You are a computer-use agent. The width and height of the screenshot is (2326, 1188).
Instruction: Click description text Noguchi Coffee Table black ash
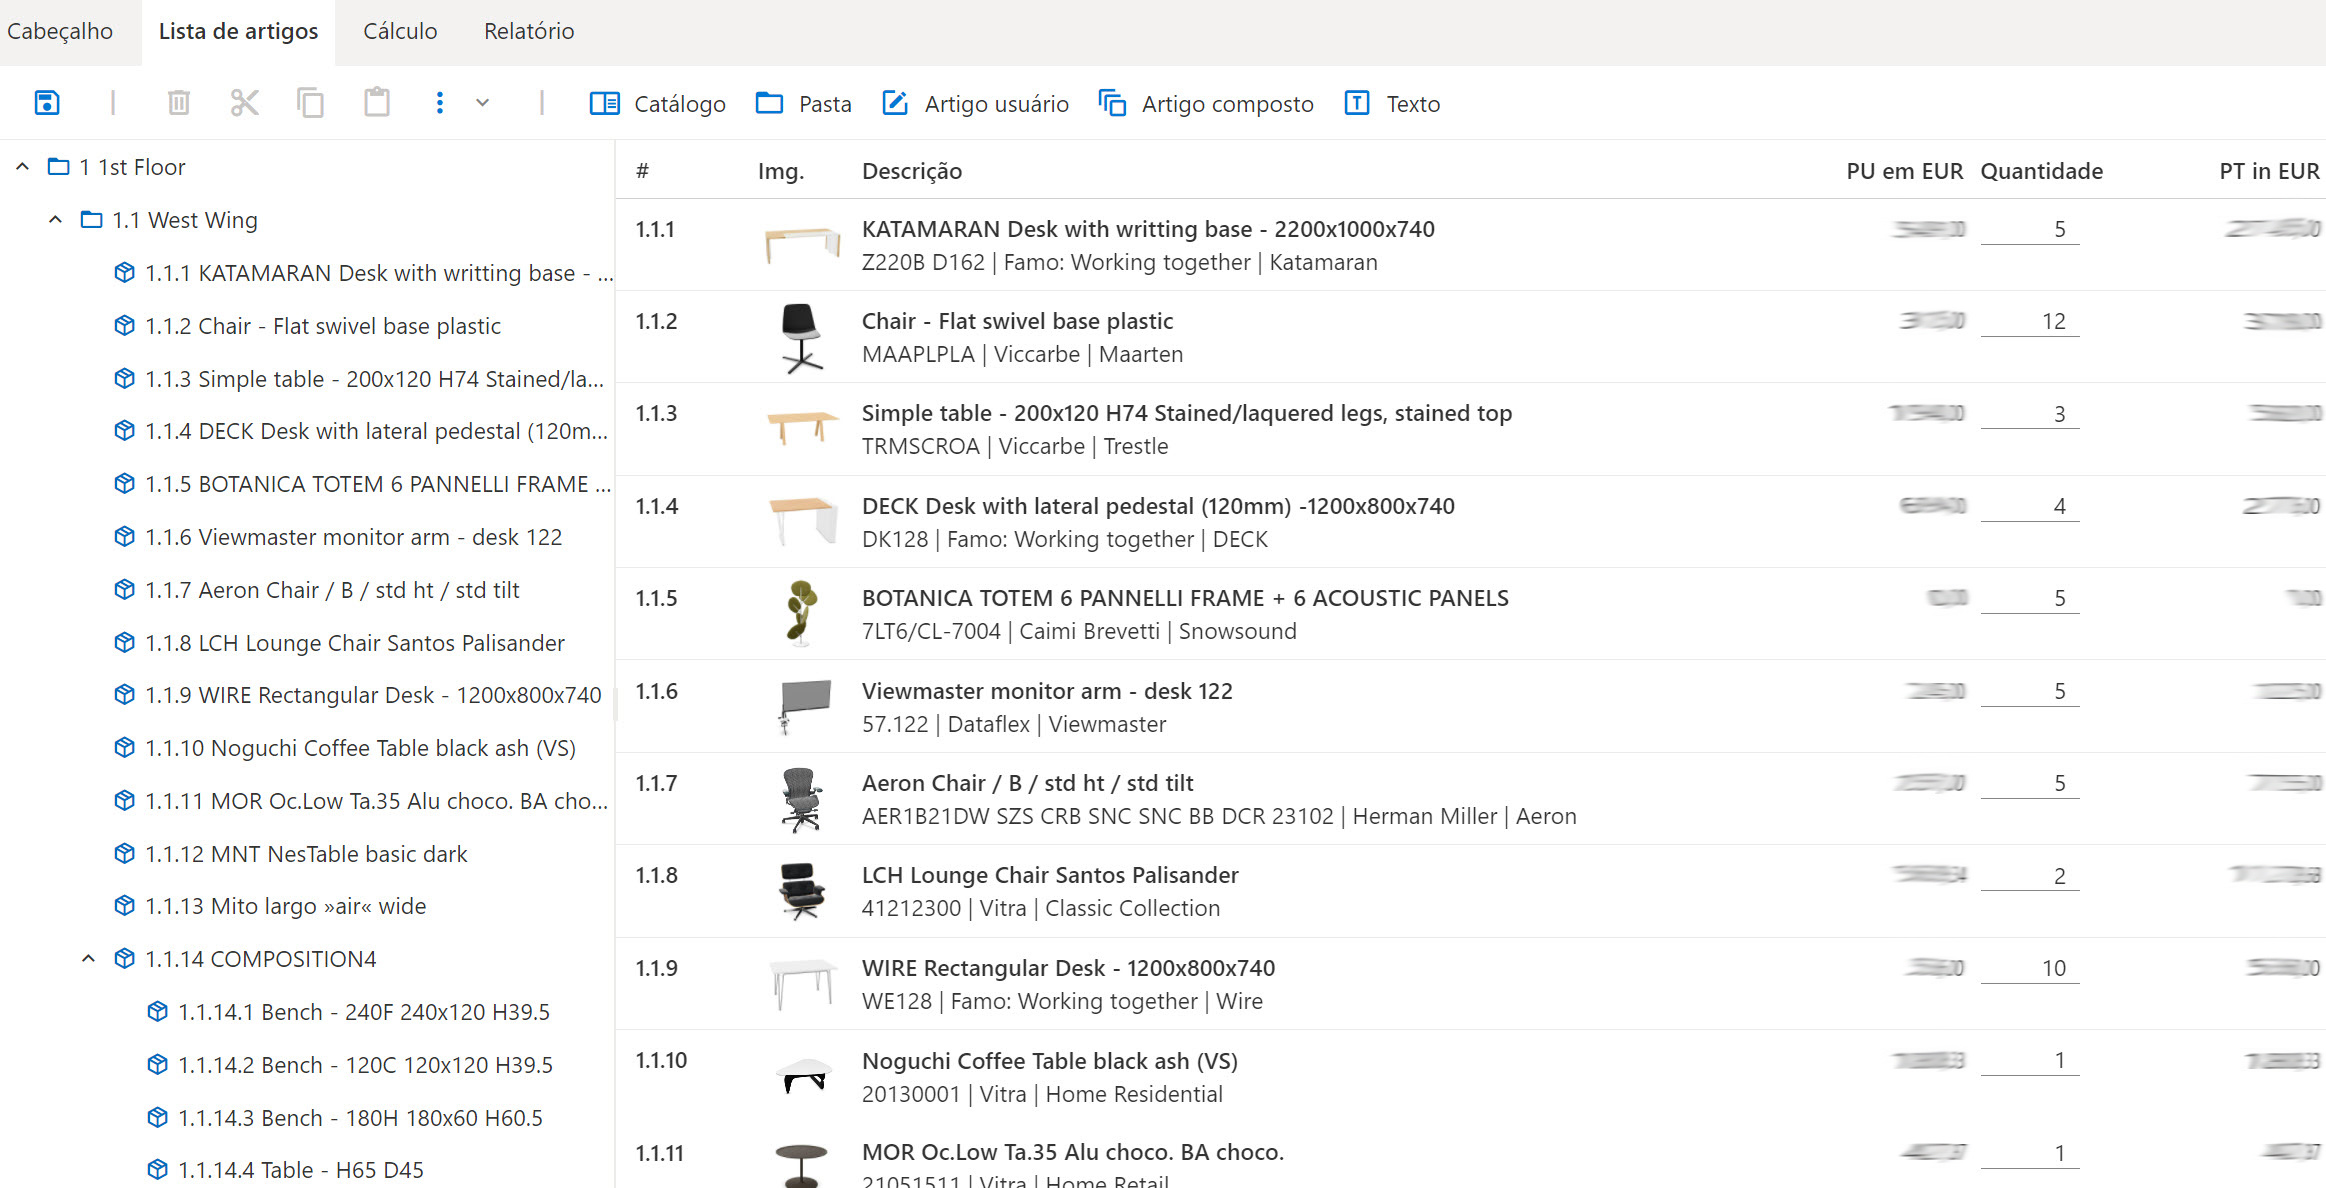[1050, 1061]
